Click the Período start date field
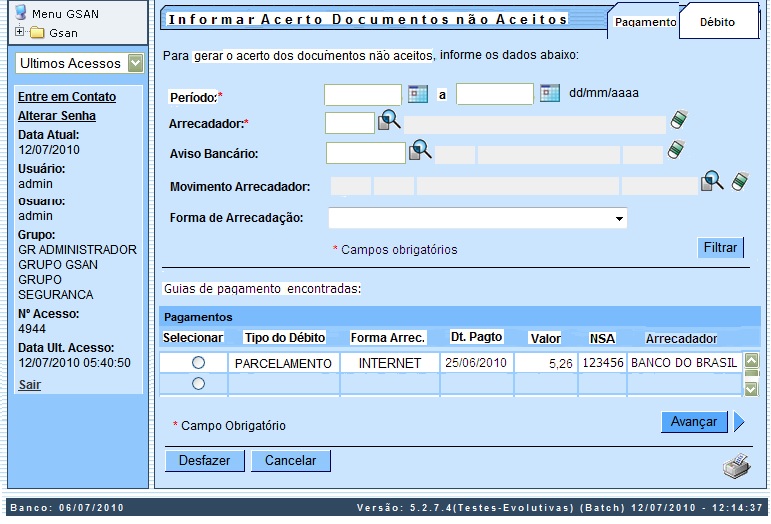This screenshot has height=524, width=771. (362, 94)
